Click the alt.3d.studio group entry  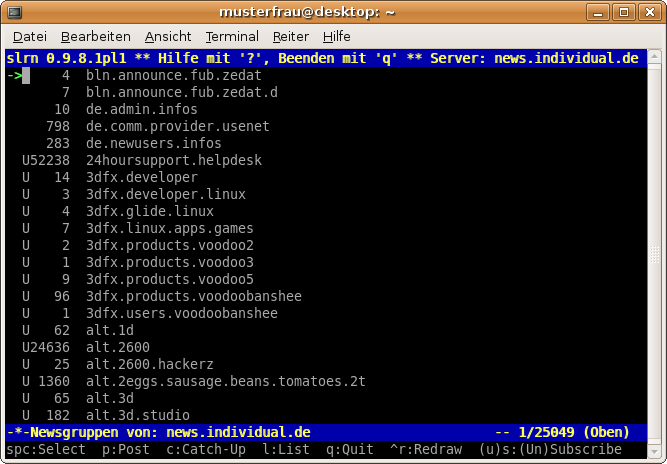[137, 415]
